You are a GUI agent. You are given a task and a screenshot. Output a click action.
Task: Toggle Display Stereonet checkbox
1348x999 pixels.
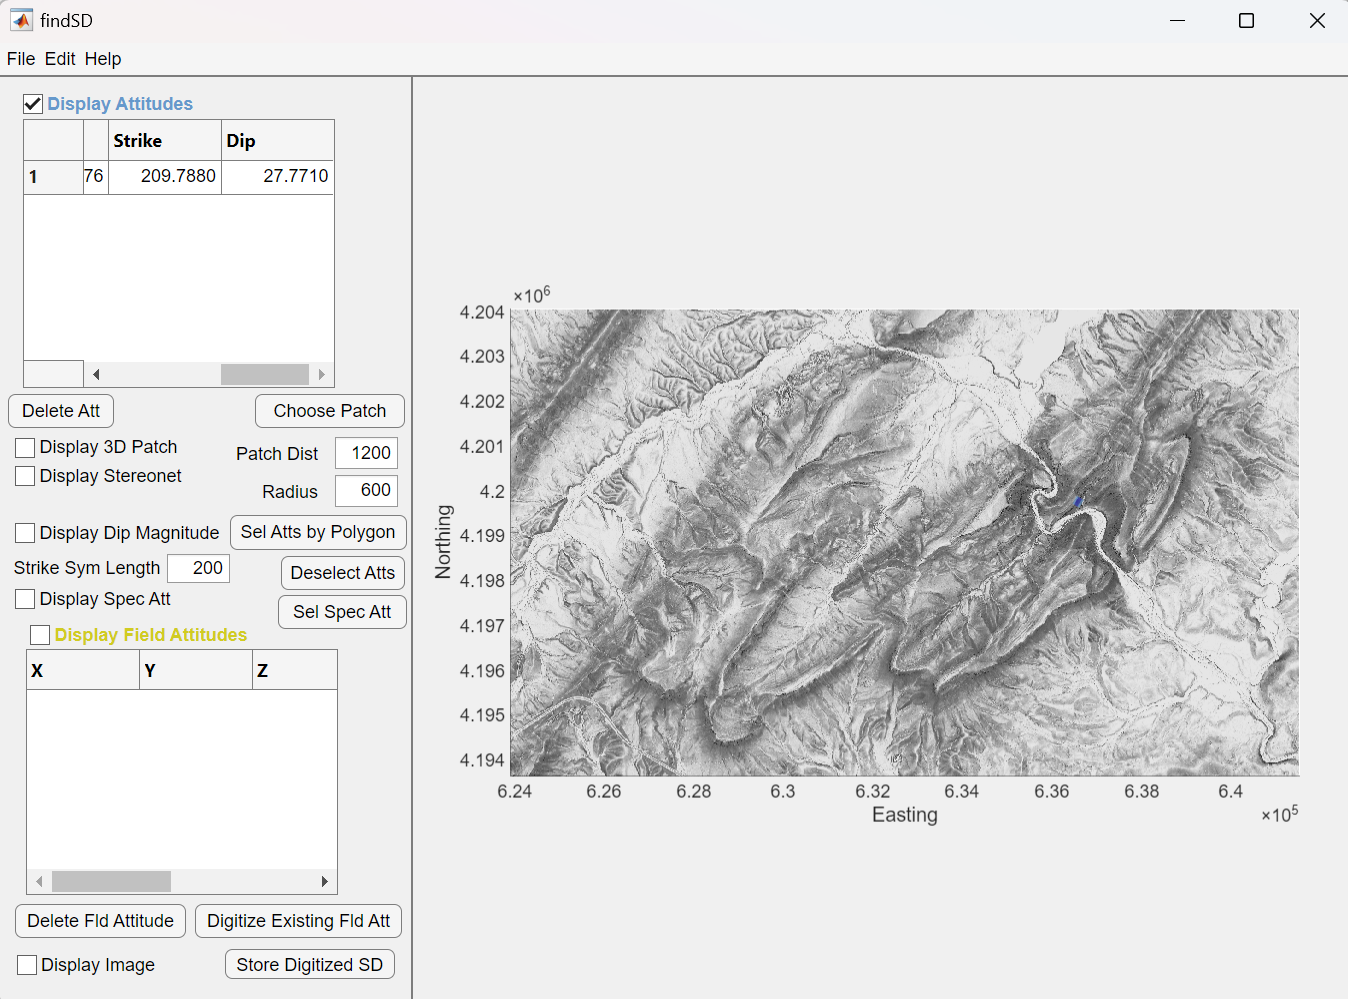coord(26,477)
